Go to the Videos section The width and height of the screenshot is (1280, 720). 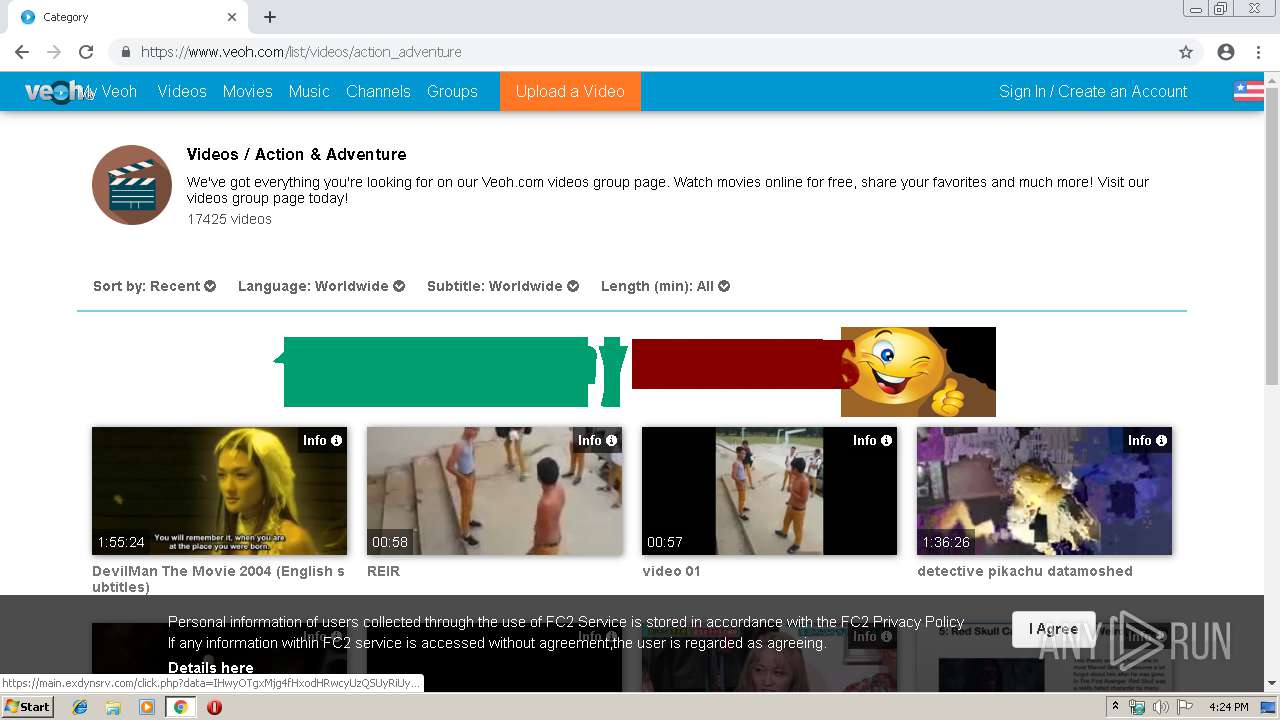coord(182,91)
